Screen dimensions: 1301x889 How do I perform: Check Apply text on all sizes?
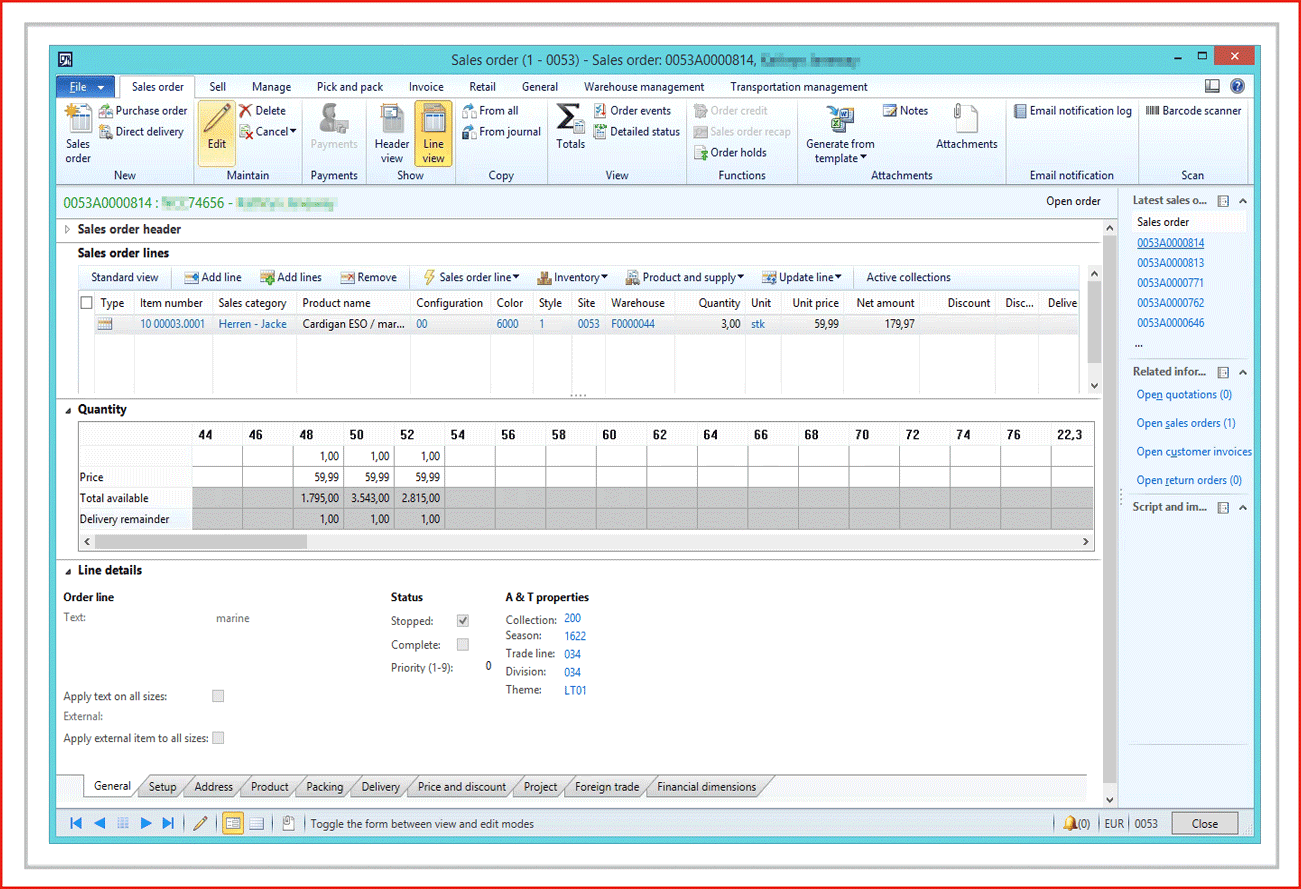coord(218,696)
